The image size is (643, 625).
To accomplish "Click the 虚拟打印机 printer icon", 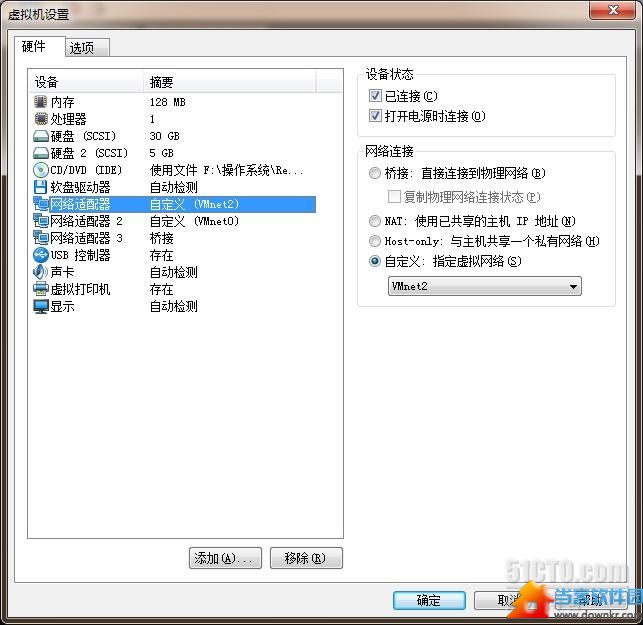I will [x=41, y=289].
